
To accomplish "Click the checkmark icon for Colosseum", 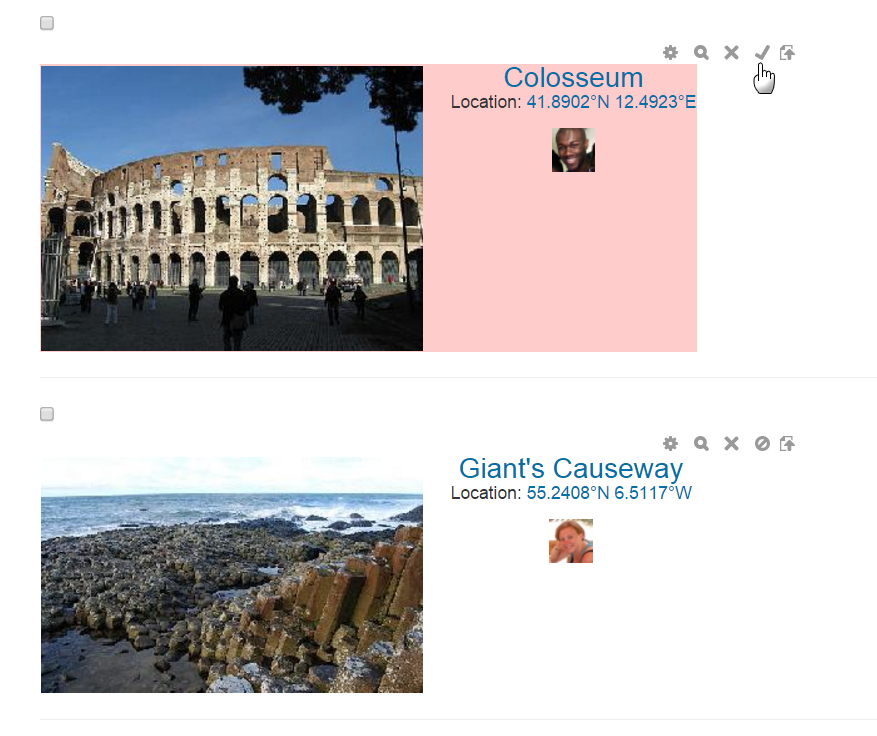I will [x=762, y=53].
